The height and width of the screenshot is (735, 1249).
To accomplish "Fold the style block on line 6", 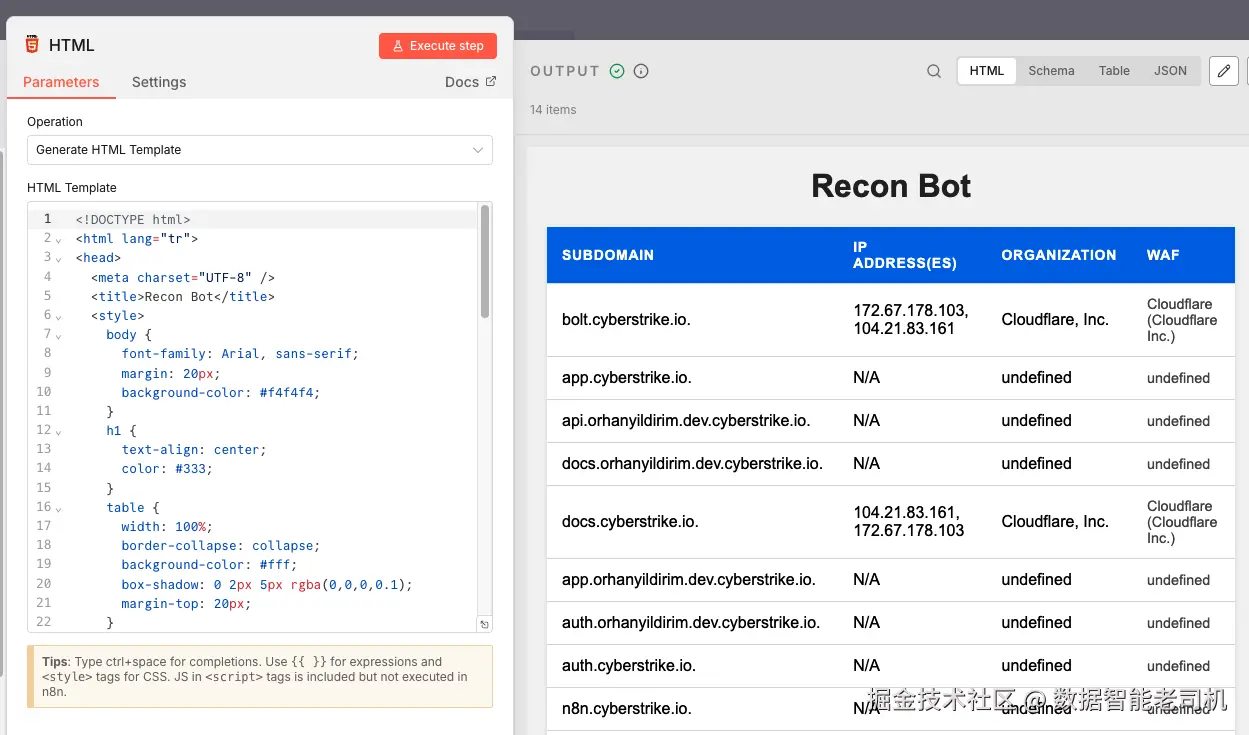I will [59, 316].
